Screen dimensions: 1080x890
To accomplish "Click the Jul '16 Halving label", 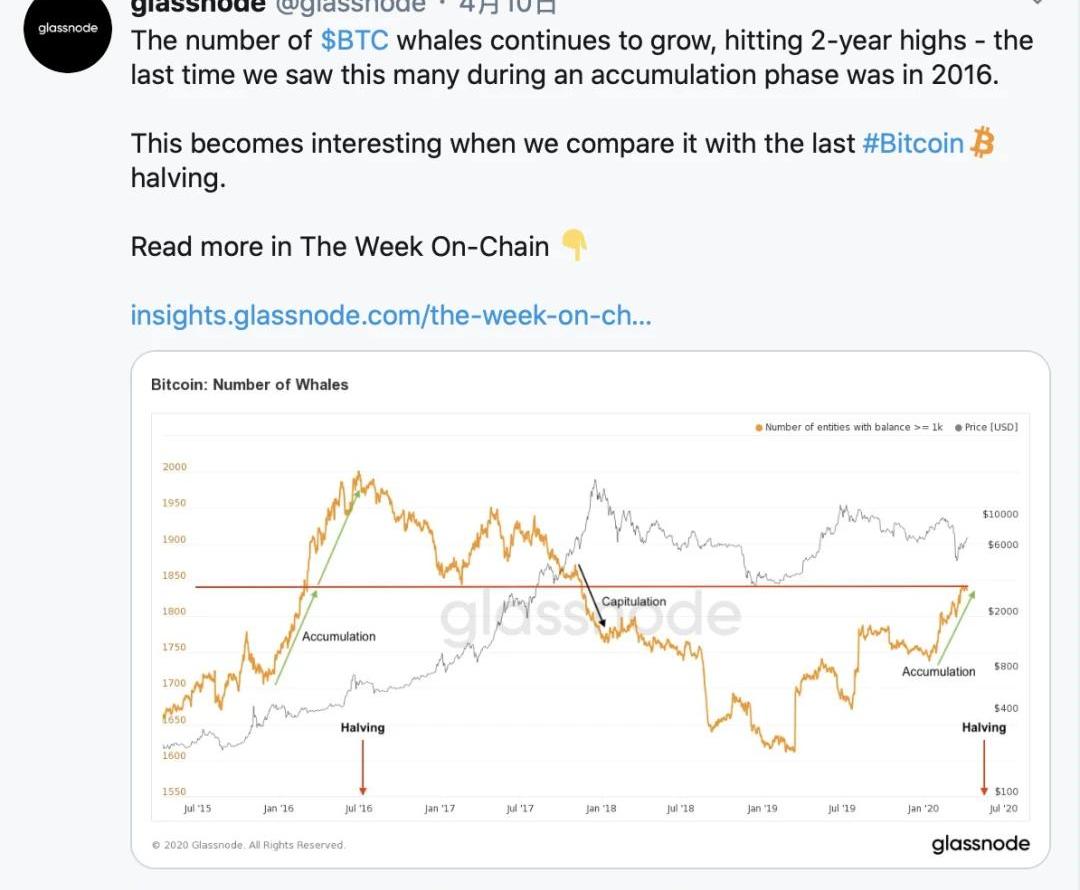I will (x=362, y=728).
